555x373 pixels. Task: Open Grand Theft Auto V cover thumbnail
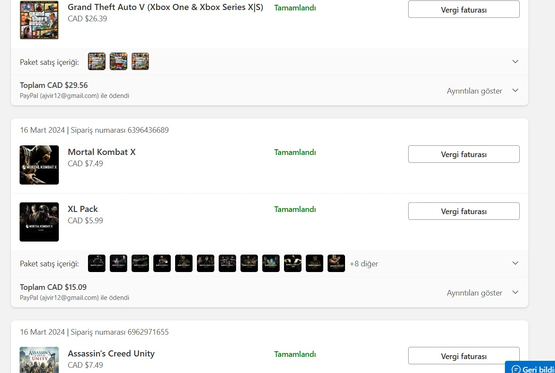coord(39,19)
